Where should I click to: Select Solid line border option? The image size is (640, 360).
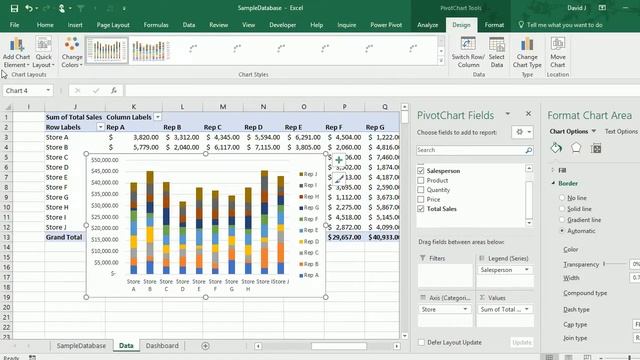click(562, 209)
